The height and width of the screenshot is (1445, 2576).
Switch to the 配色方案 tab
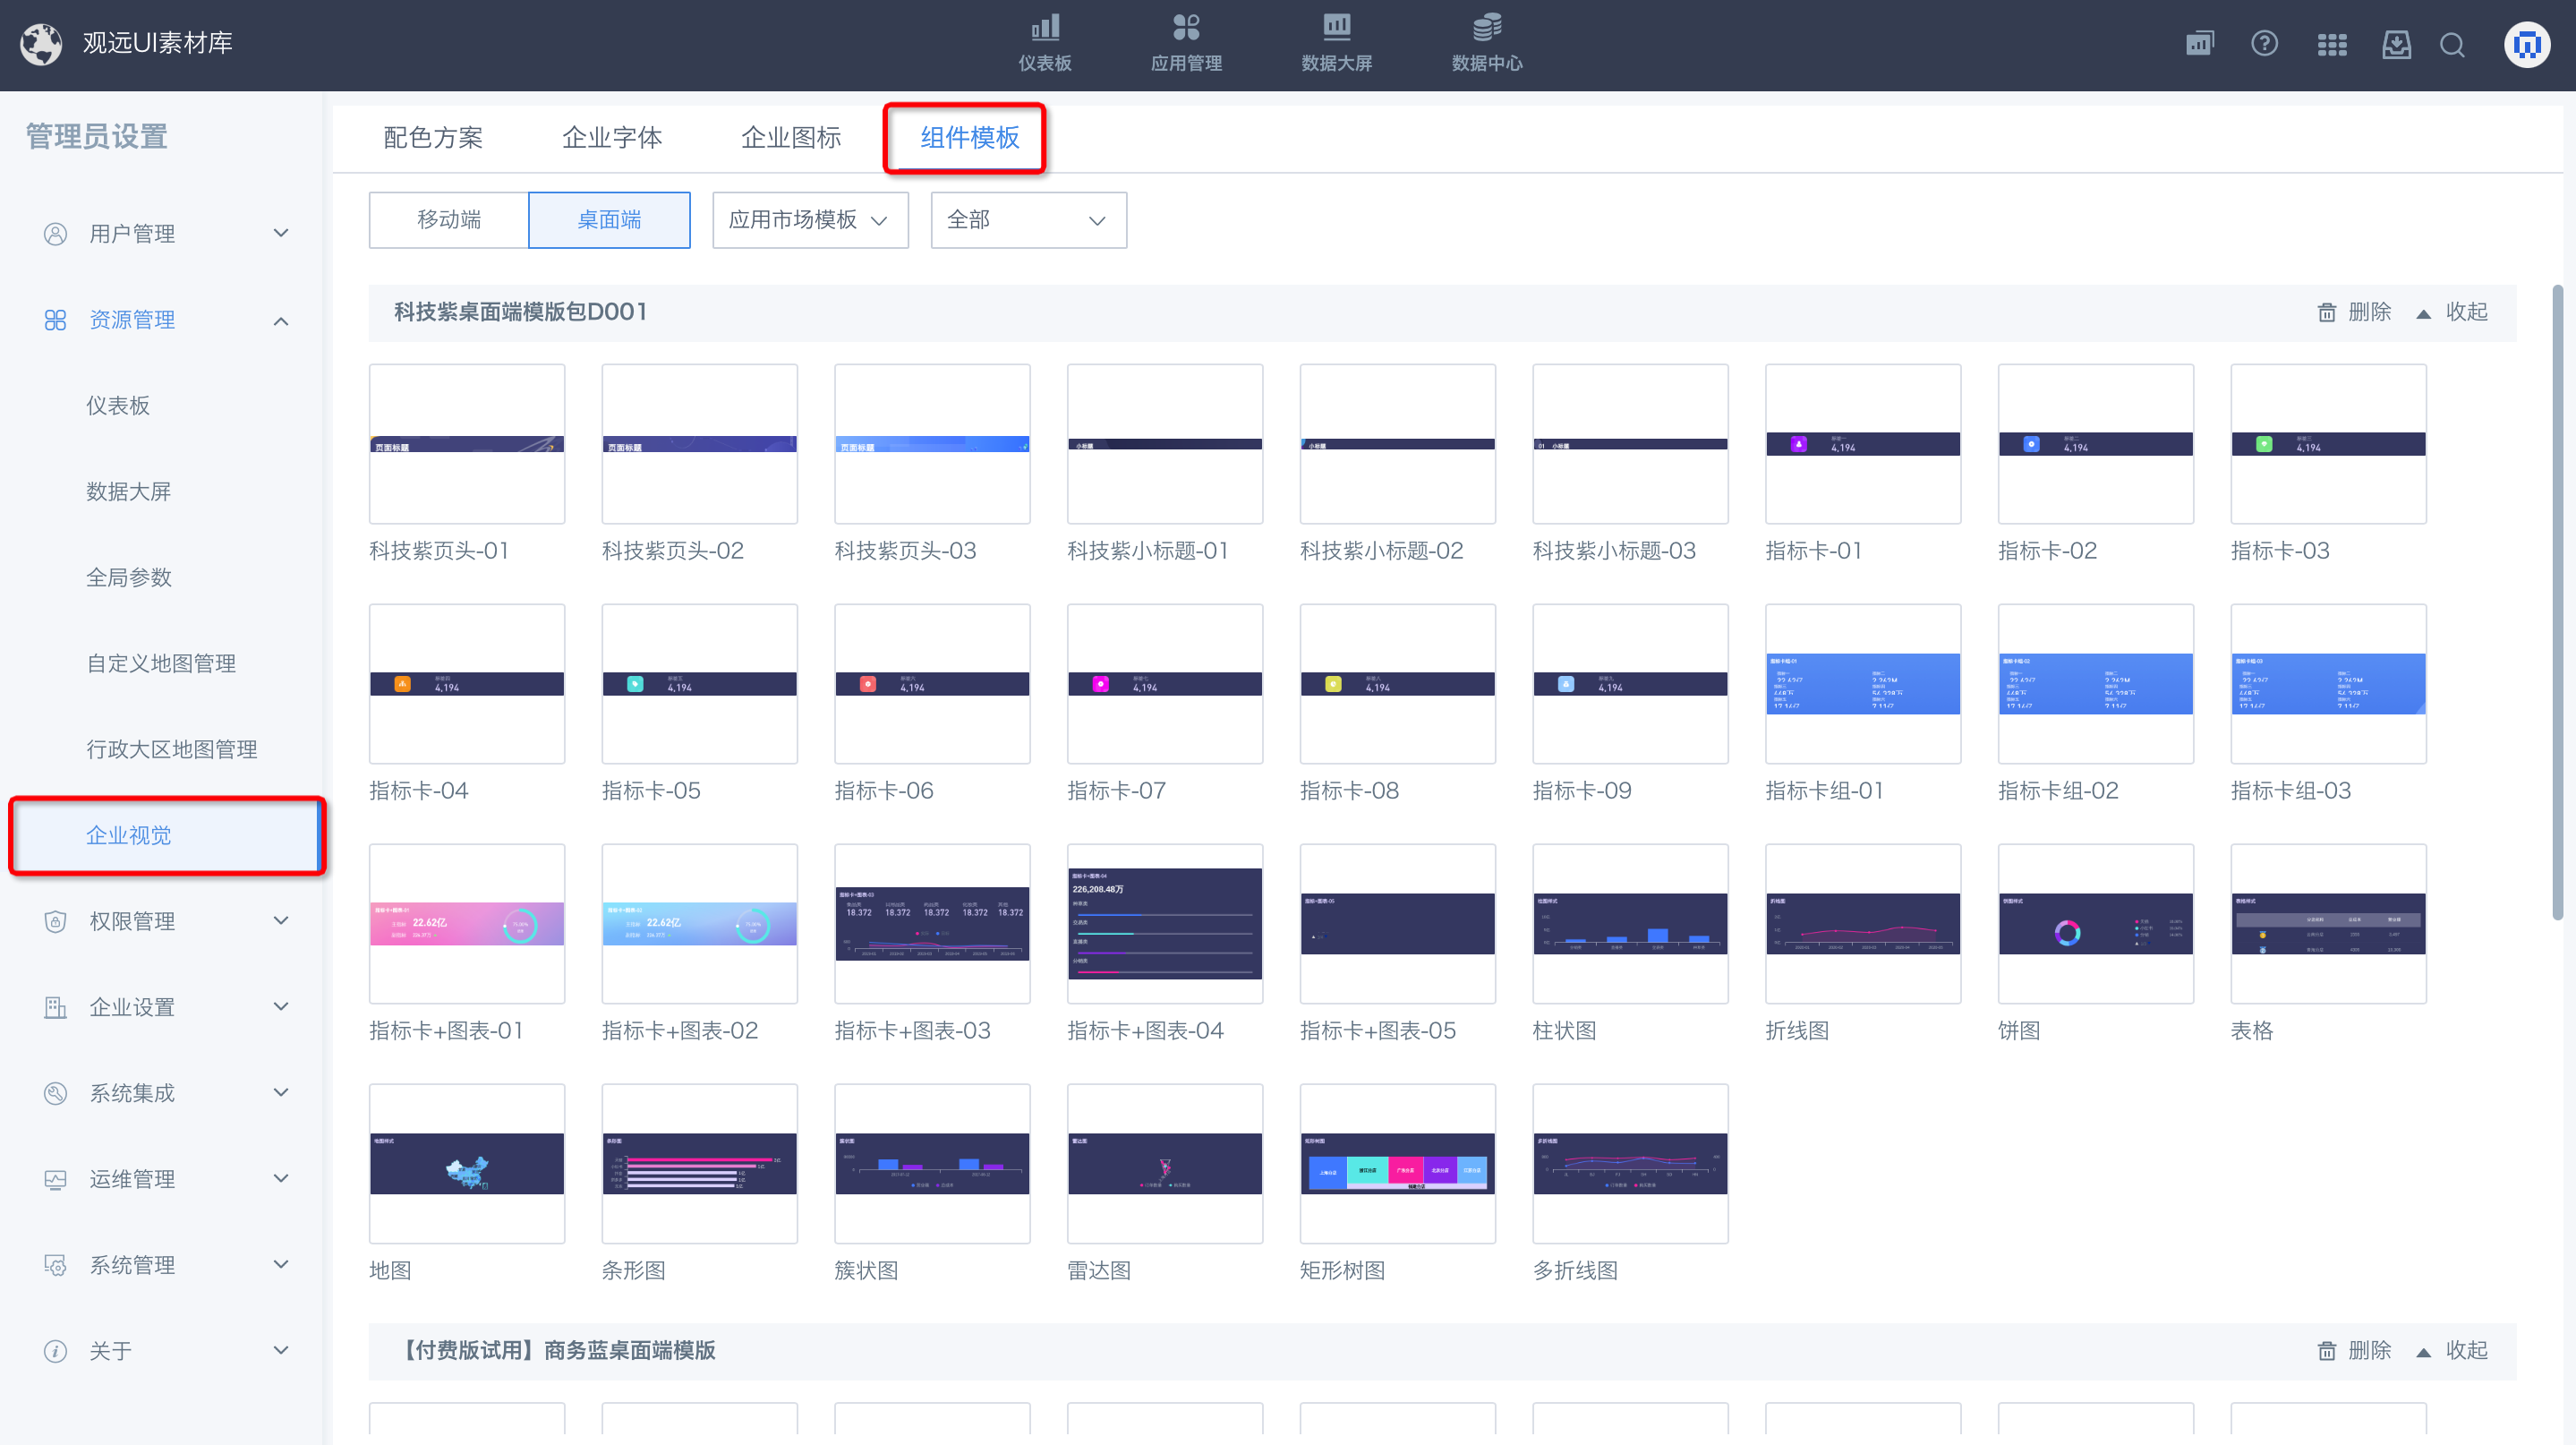tap(433, 137)
